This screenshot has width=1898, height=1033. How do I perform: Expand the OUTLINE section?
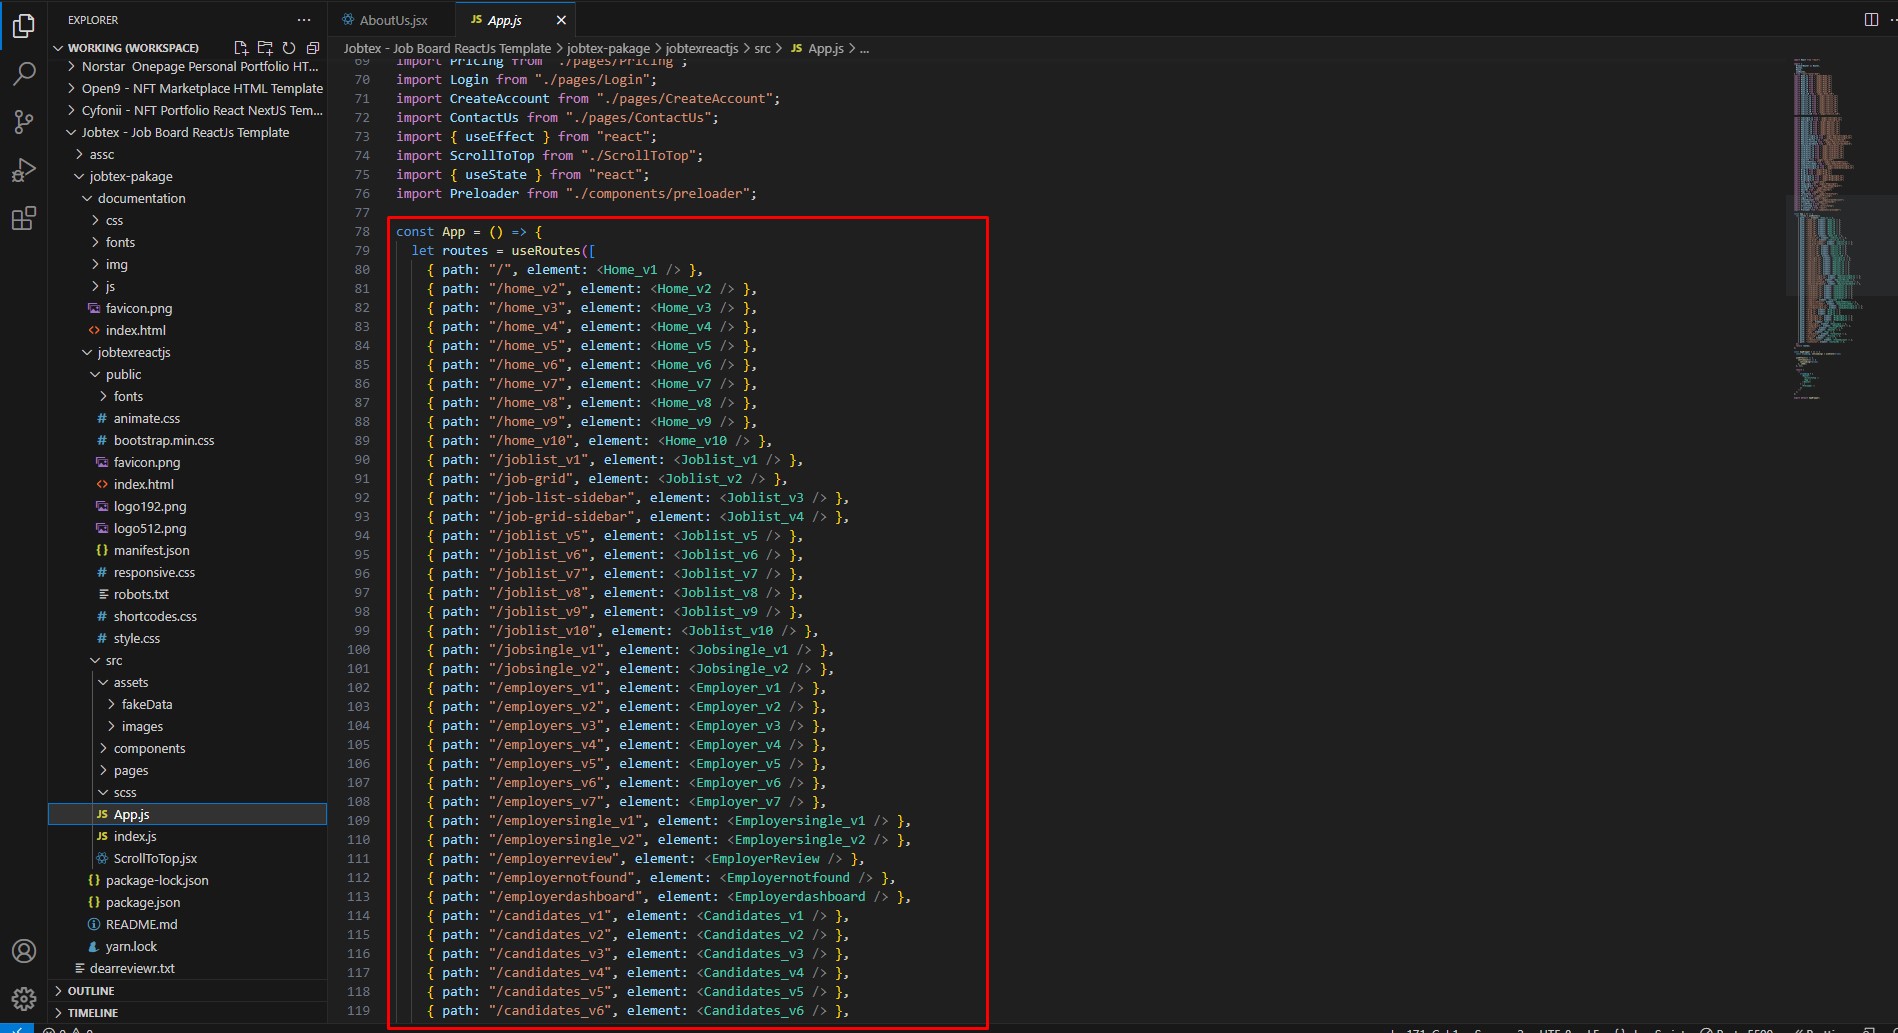(91, 991)
